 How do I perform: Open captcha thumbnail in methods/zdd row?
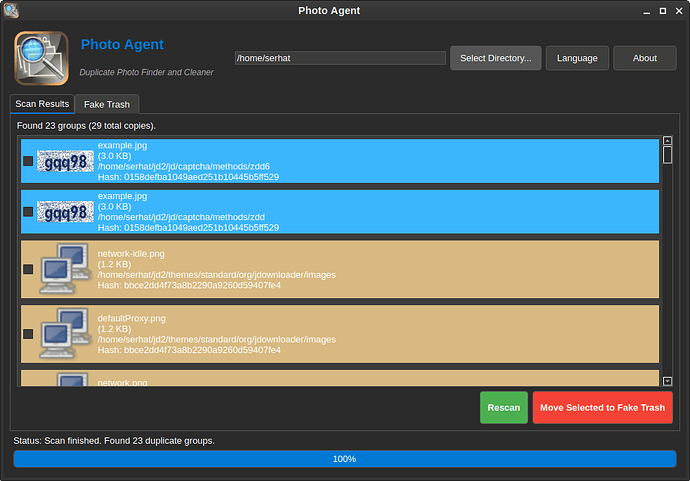tap(65, 211)
